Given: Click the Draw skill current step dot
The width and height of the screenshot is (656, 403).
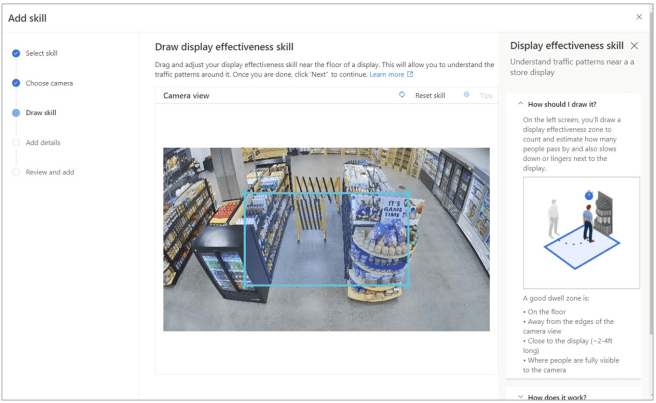Looking at the screenshot, I should click(16, 113).
